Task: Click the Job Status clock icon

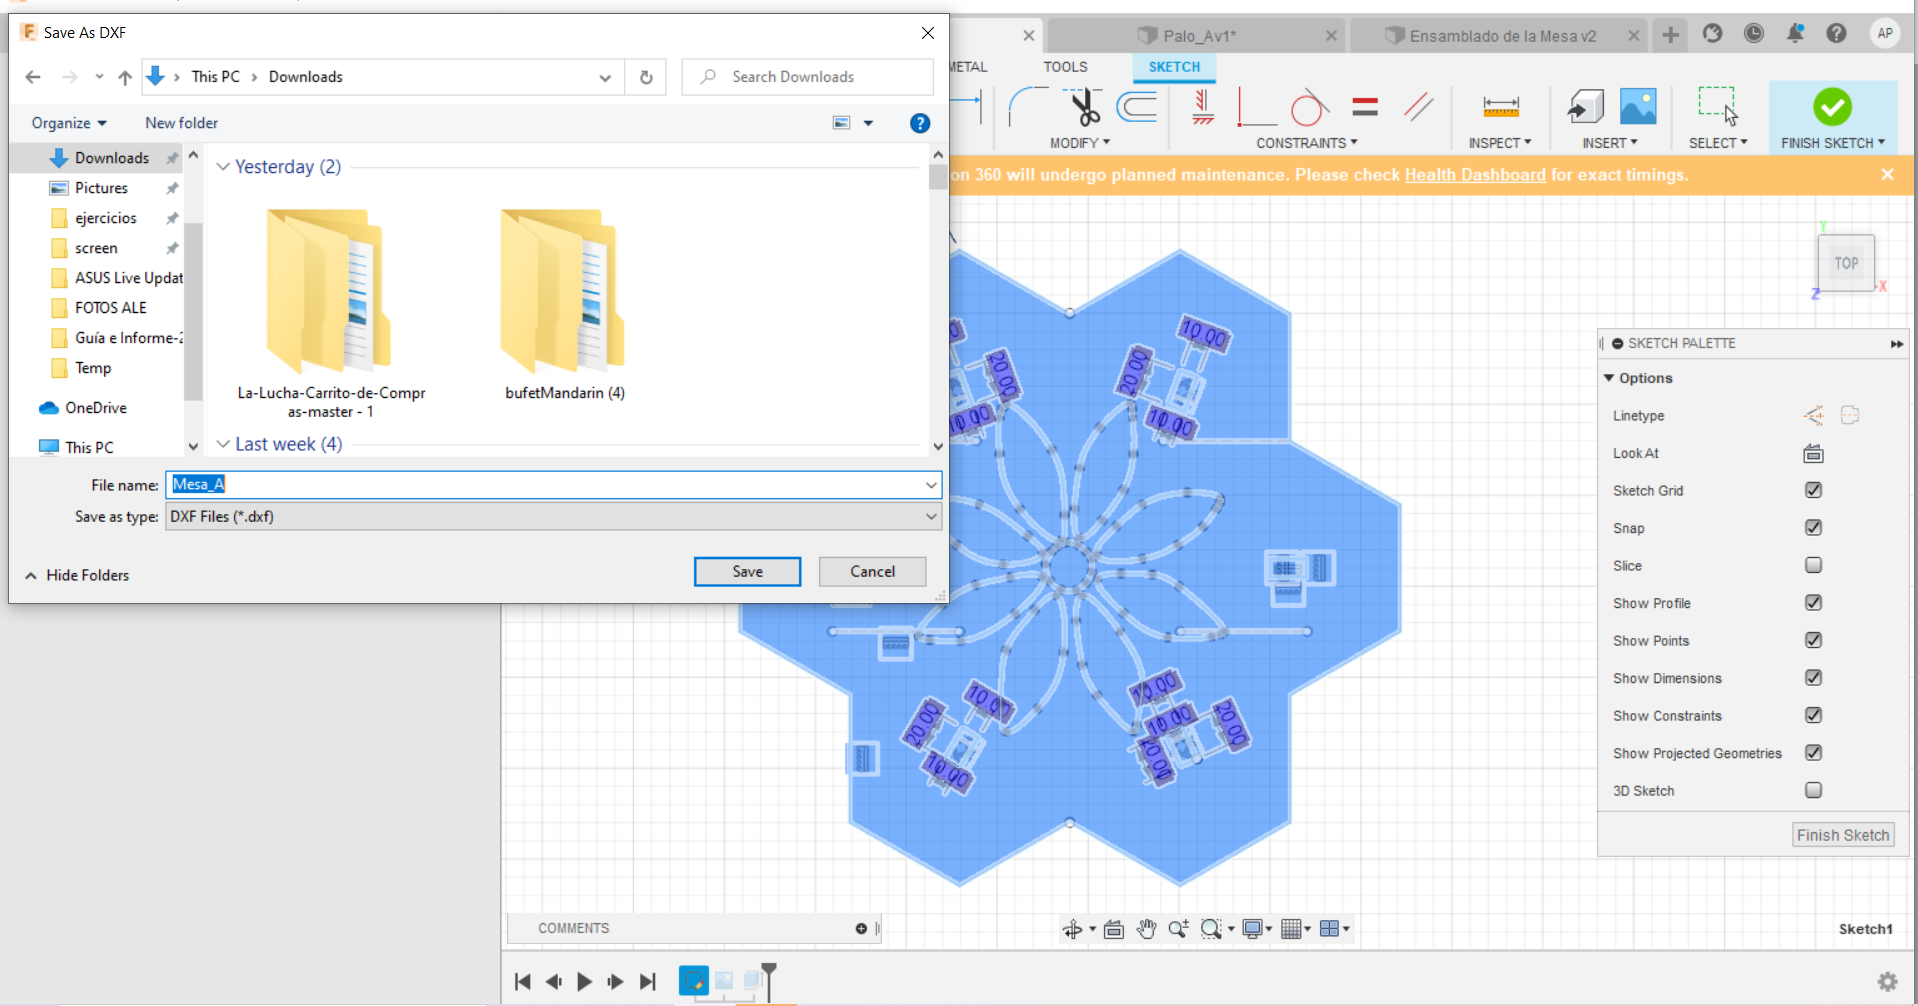Action: 1754,34
